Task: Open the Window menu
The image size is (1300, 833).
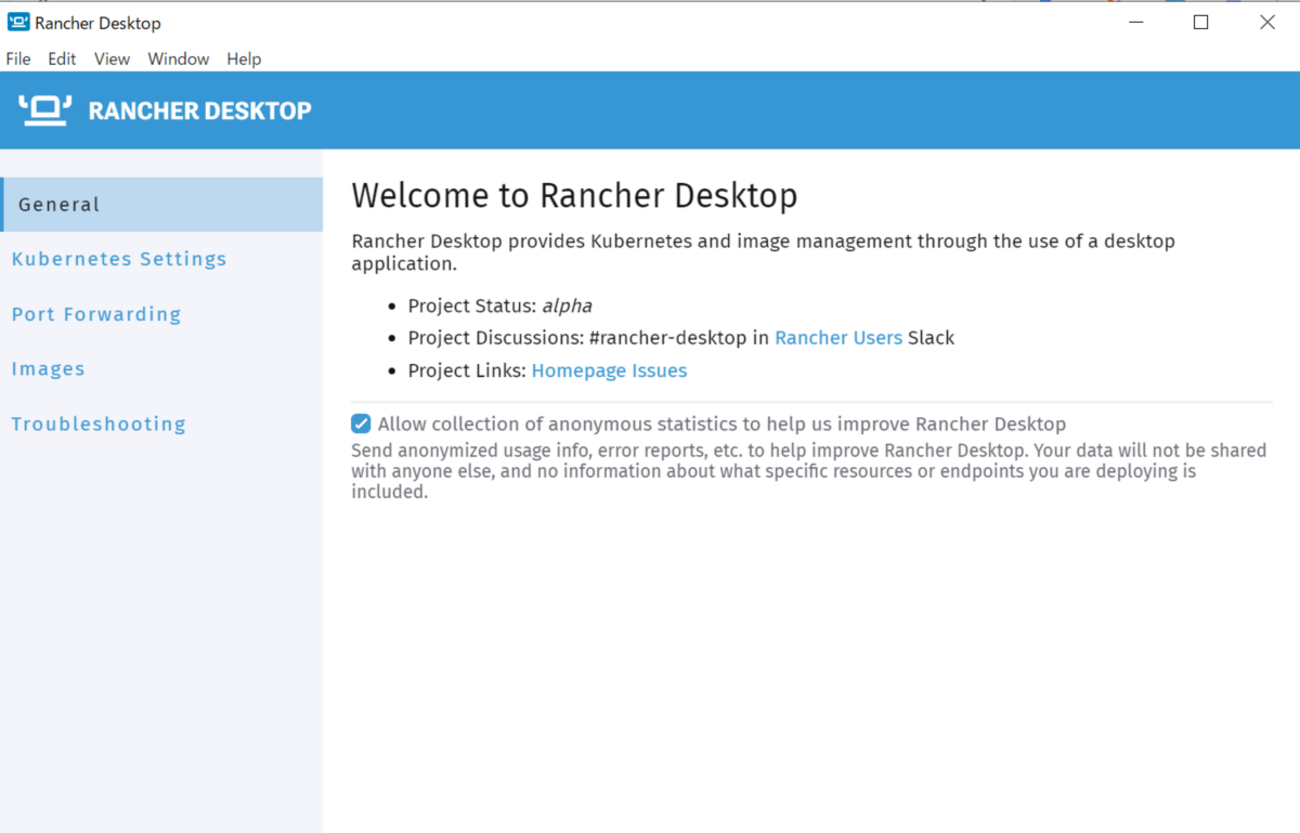Action: click(178, 59)
